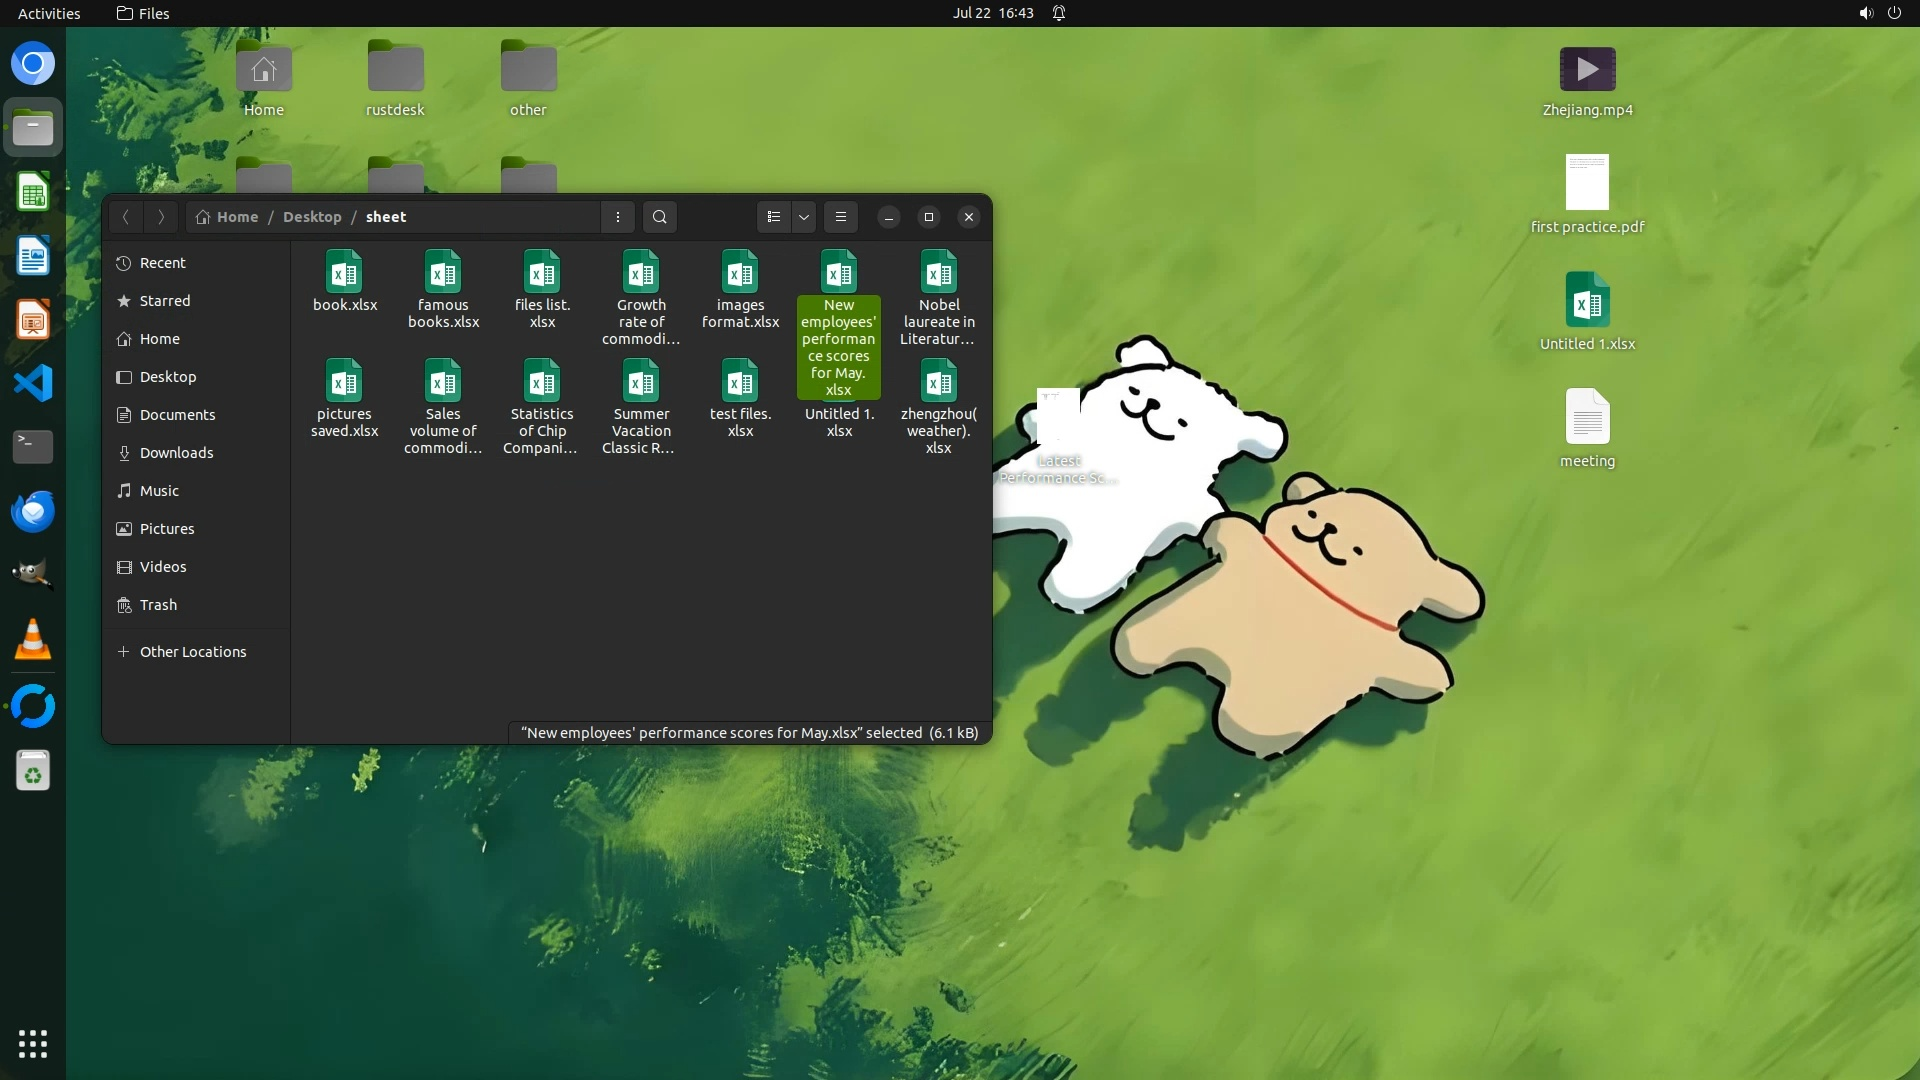Open the Activities overview
The width and height of the screenshot is (1920, 1080).
(49, 13)
